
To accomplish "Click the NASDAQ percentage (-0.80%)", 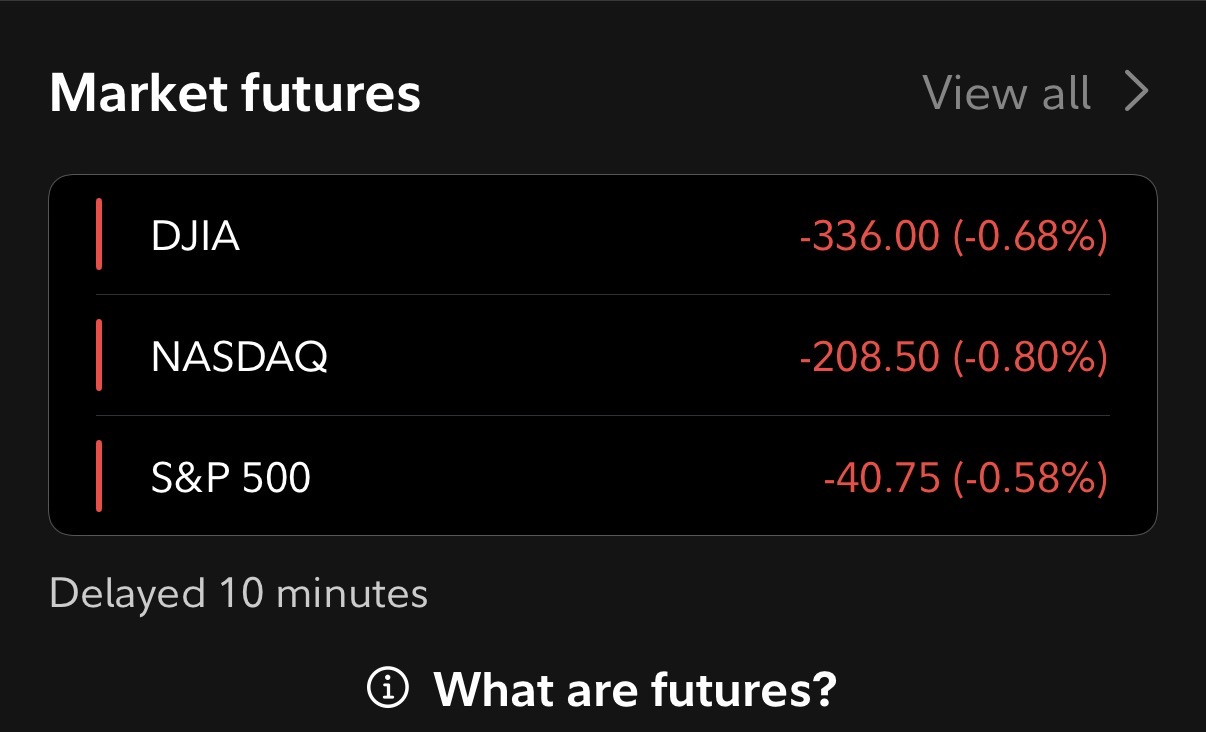I will [x=1030, y=357].
